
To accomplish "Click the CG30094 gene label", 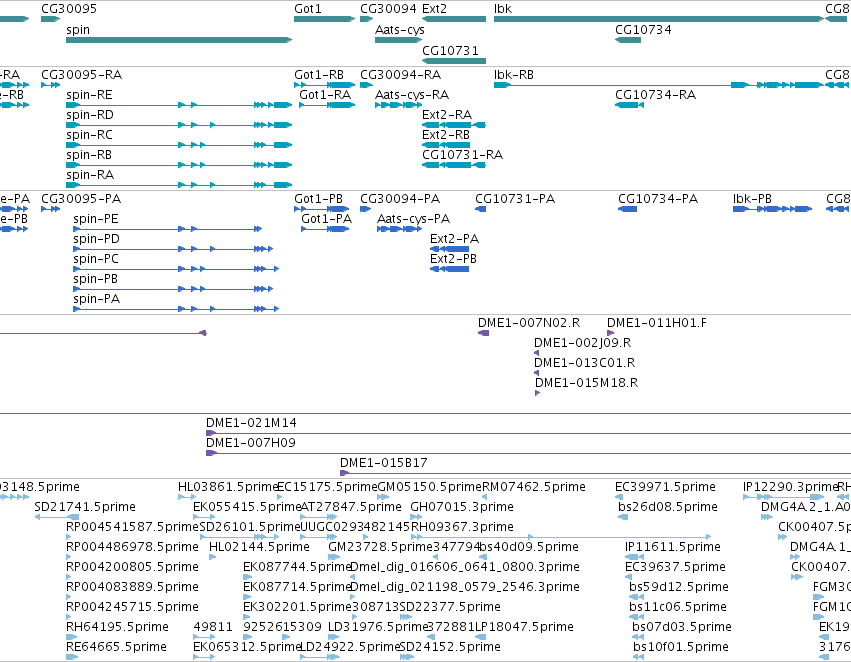I will [x=388, y=9].
